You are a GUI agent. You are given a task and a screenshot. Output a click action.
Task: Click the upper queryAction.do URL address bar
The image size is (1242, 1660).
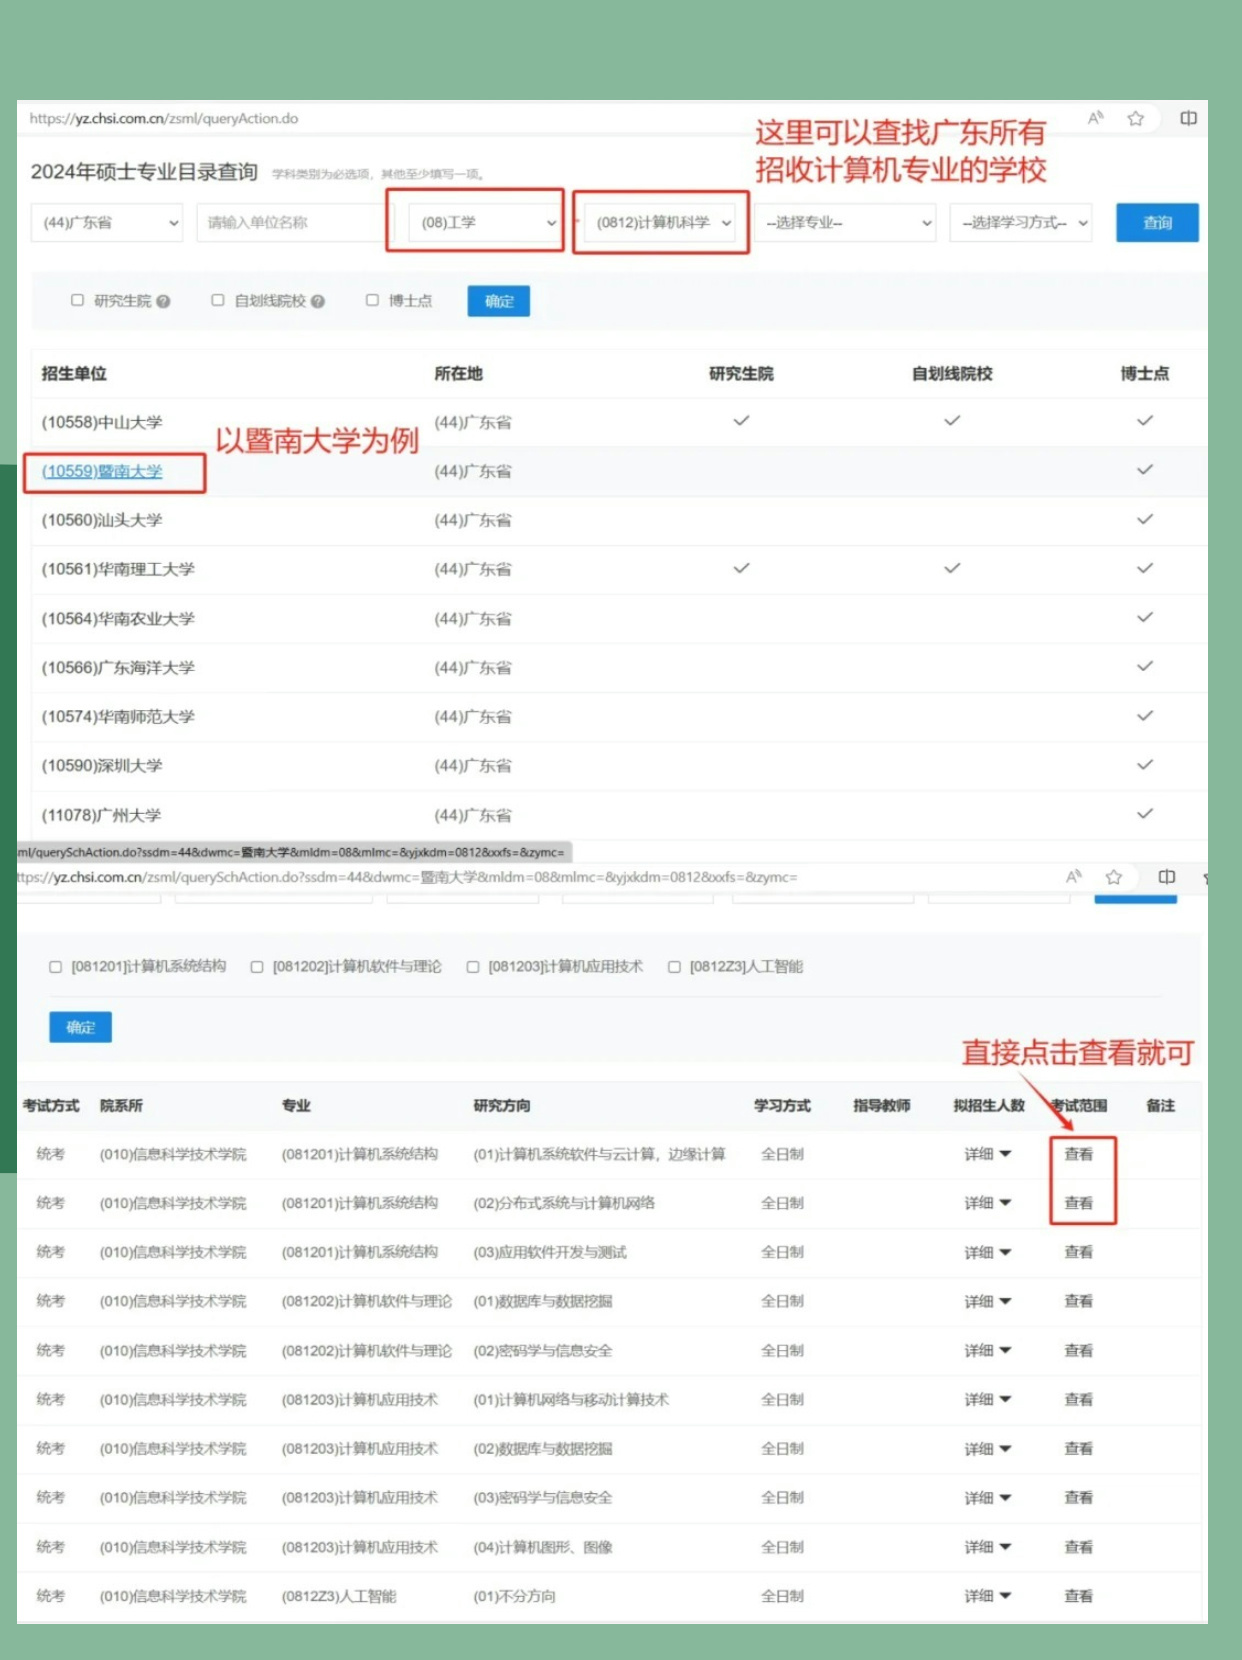tap(164, 118)
